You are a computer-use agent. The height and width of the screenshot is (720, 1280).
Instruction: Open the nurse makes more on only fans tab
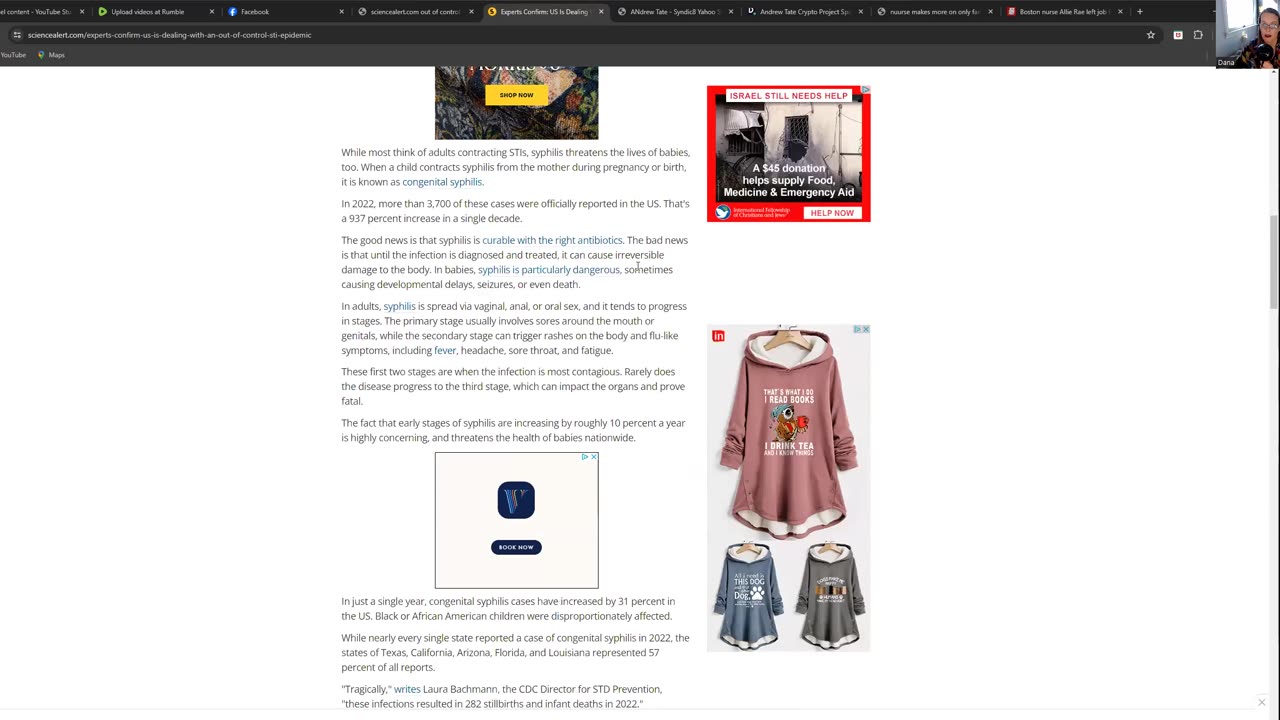pyautogui.click(x=934, y=12)
